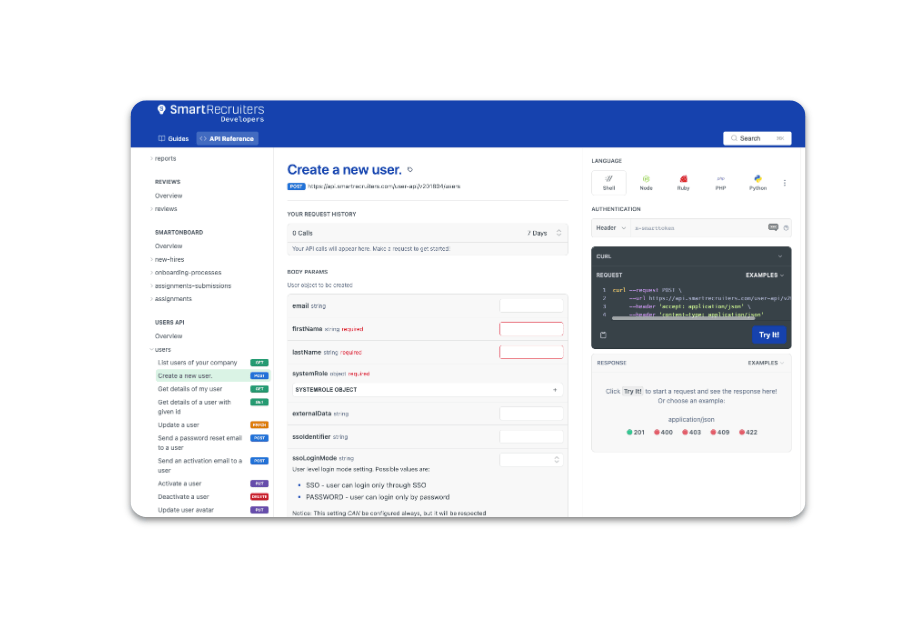Screen dimensions: 922x638
Task: Select the Shell language icon
Action: coord(609,182)
